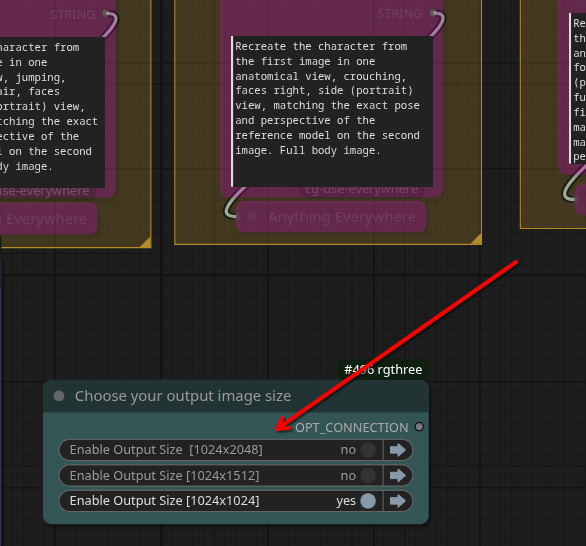Collapse the 'Choose your output image size' node dot
The image size is (586, 546).
pyautogui.click(x=59, y=396)
